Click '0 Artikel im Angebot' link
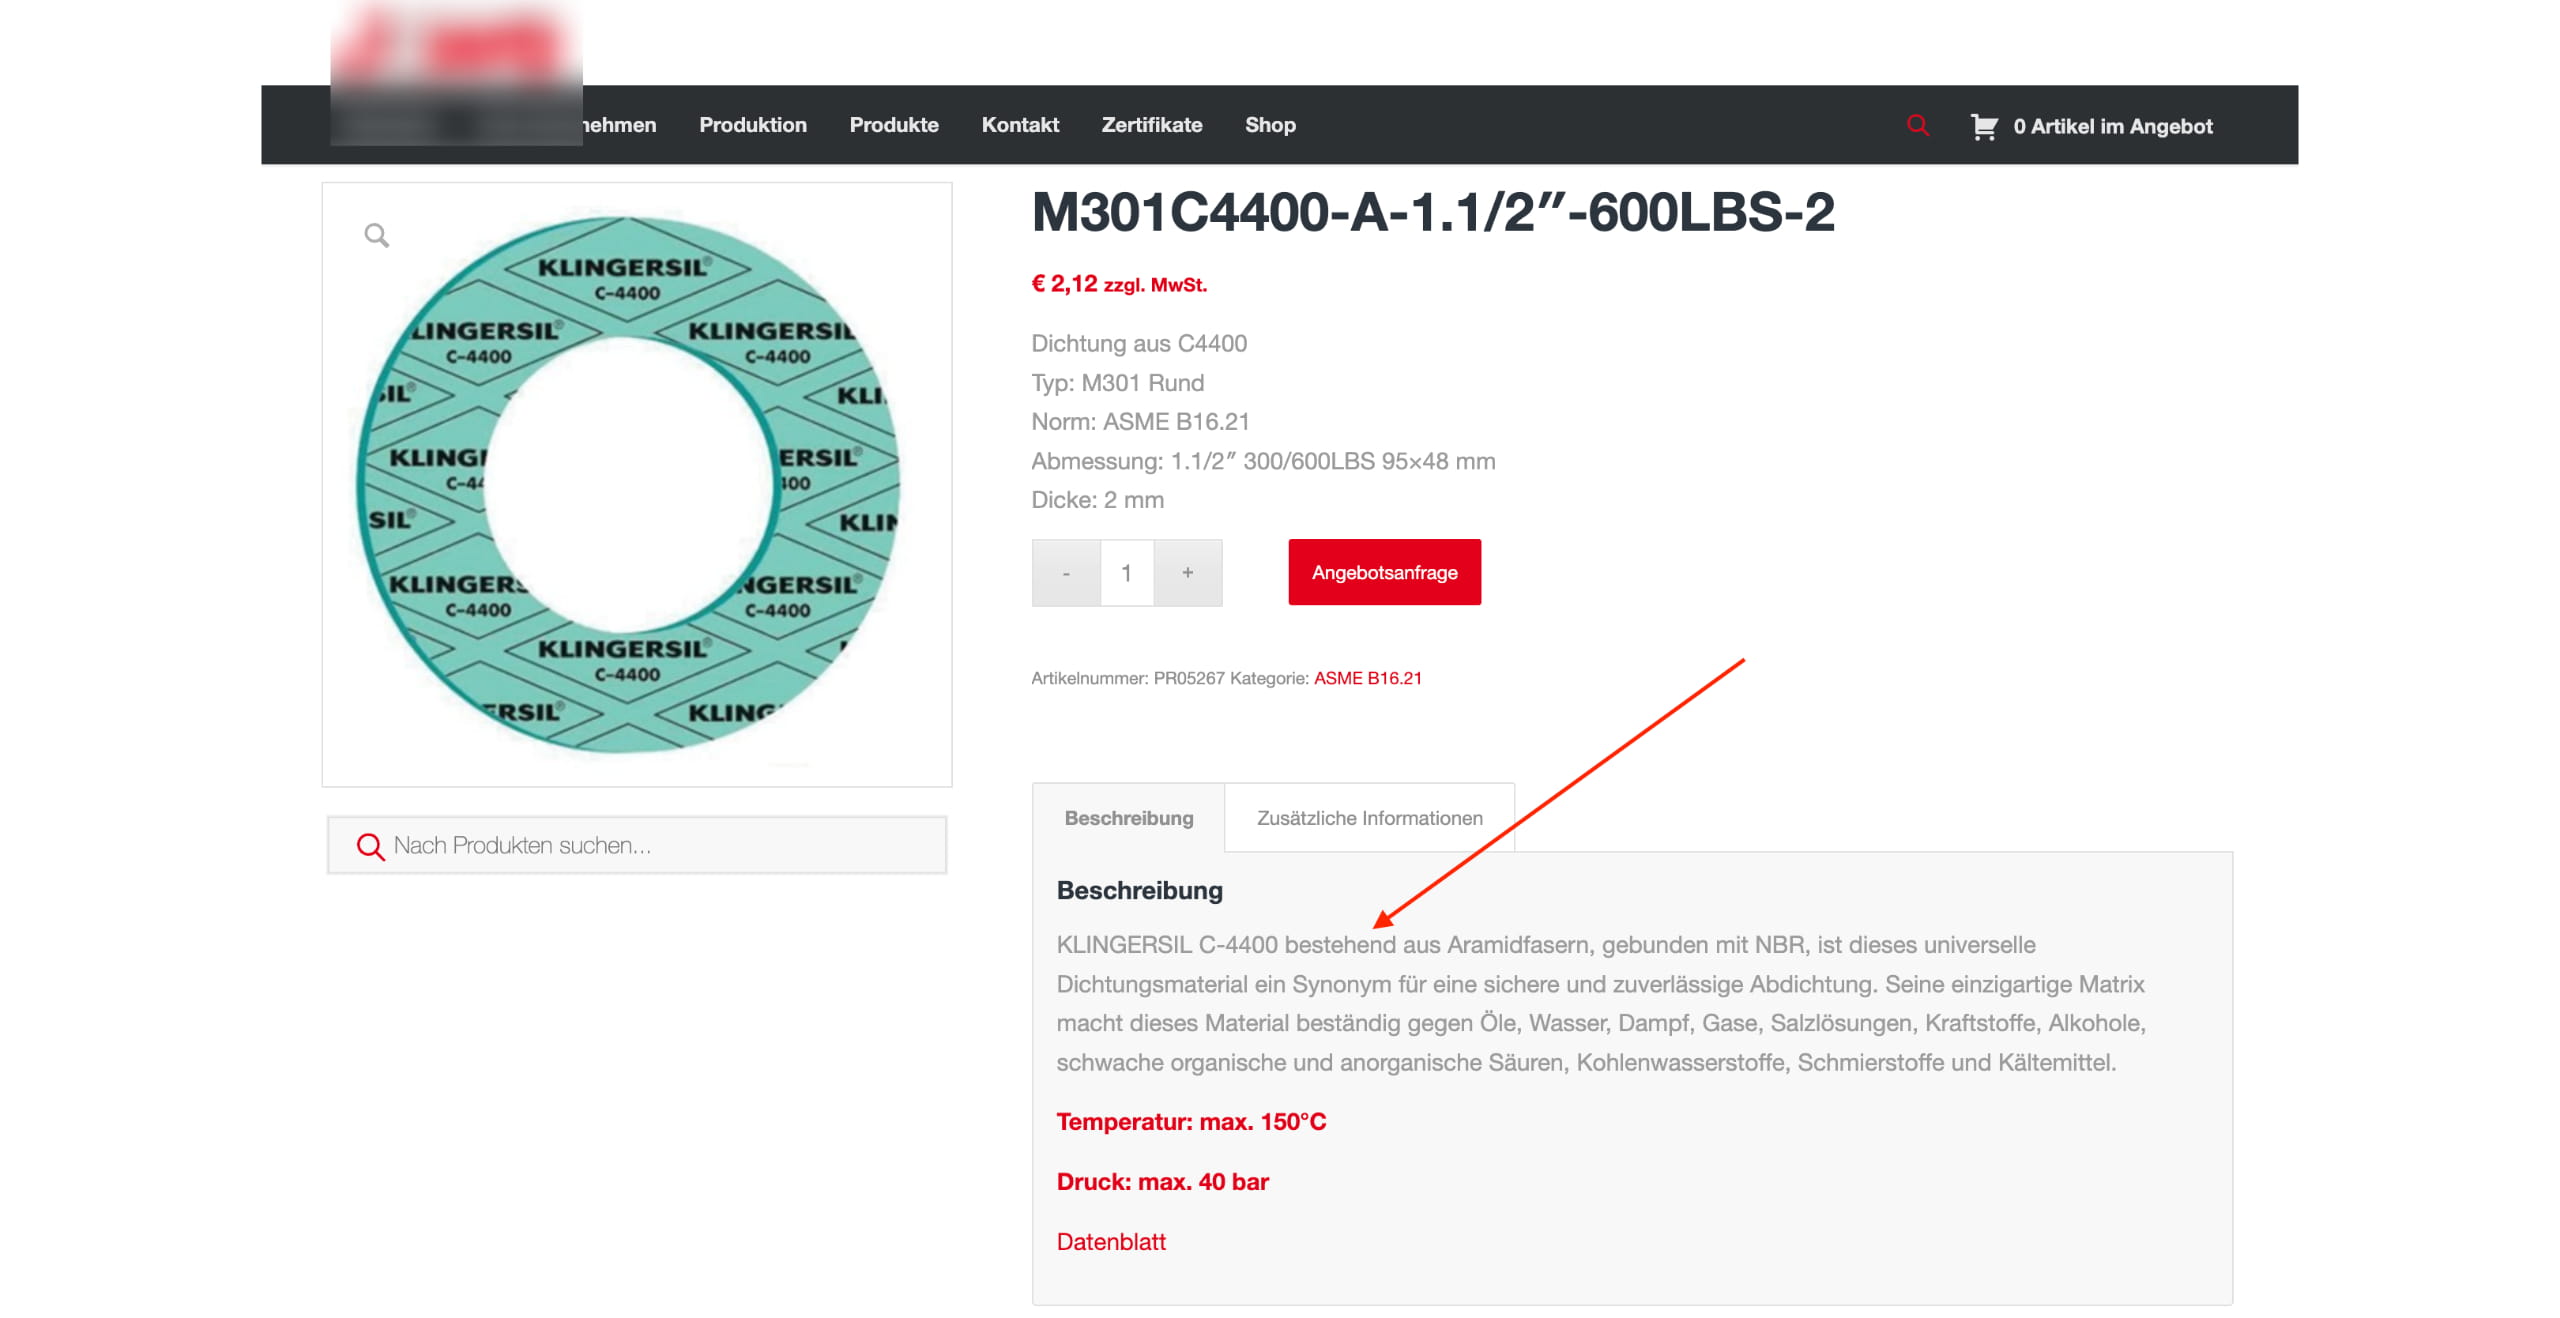This screenshot has width=2560, height=1318. [2113, 126]
